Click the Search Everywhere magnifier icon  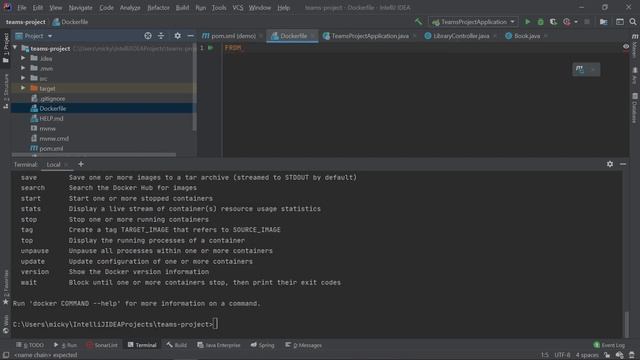[633, 22]
